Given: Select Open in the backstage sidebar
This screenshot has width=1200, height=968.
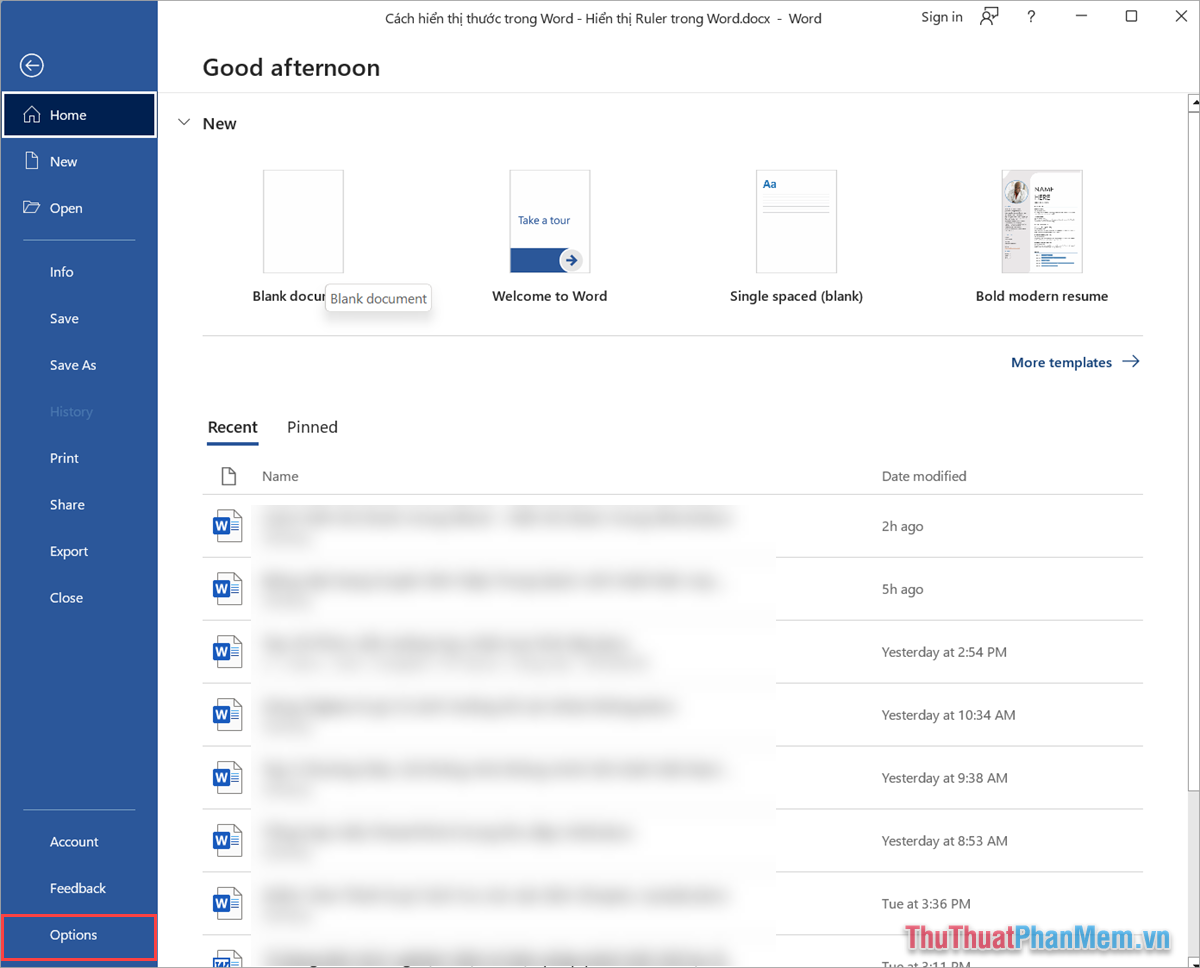Looking at the screenshot, I should pyautogui.click(x=79, y=208).
